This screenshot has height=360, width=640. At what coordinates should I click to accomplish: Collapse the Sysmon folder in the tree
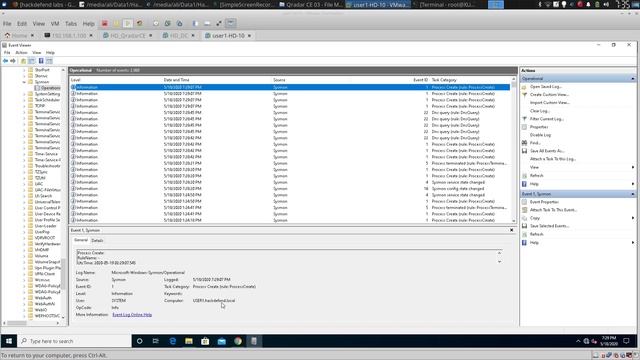click(x=24, y=82)
